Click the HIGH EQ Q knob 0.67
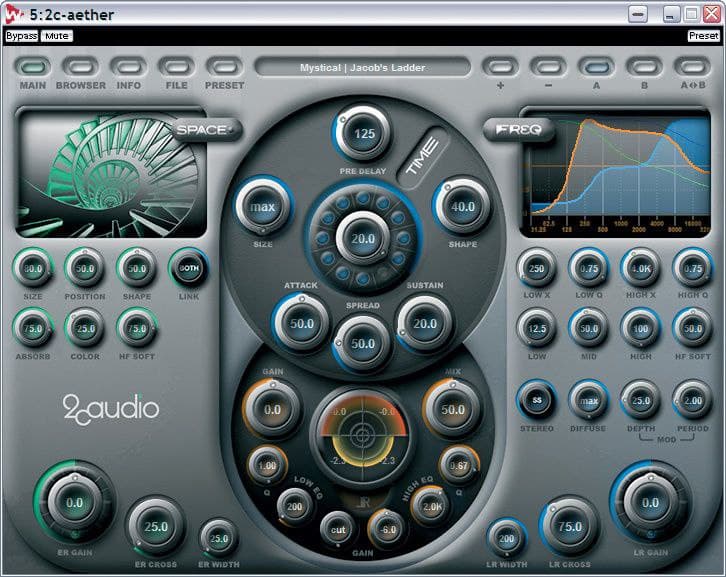 (x=458, y=465)
